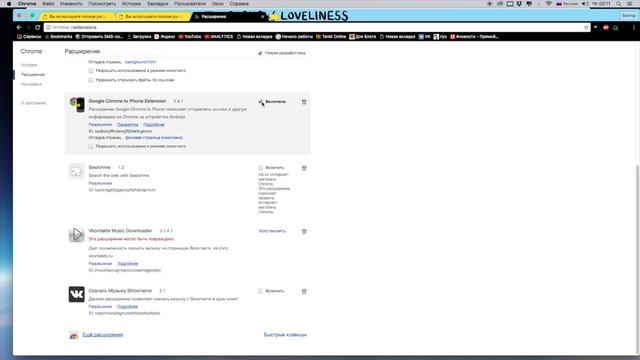Open the Загрузки bookmark
This screenshot has width=640, height=360.
pyautogui.click(x=139, y=37)
